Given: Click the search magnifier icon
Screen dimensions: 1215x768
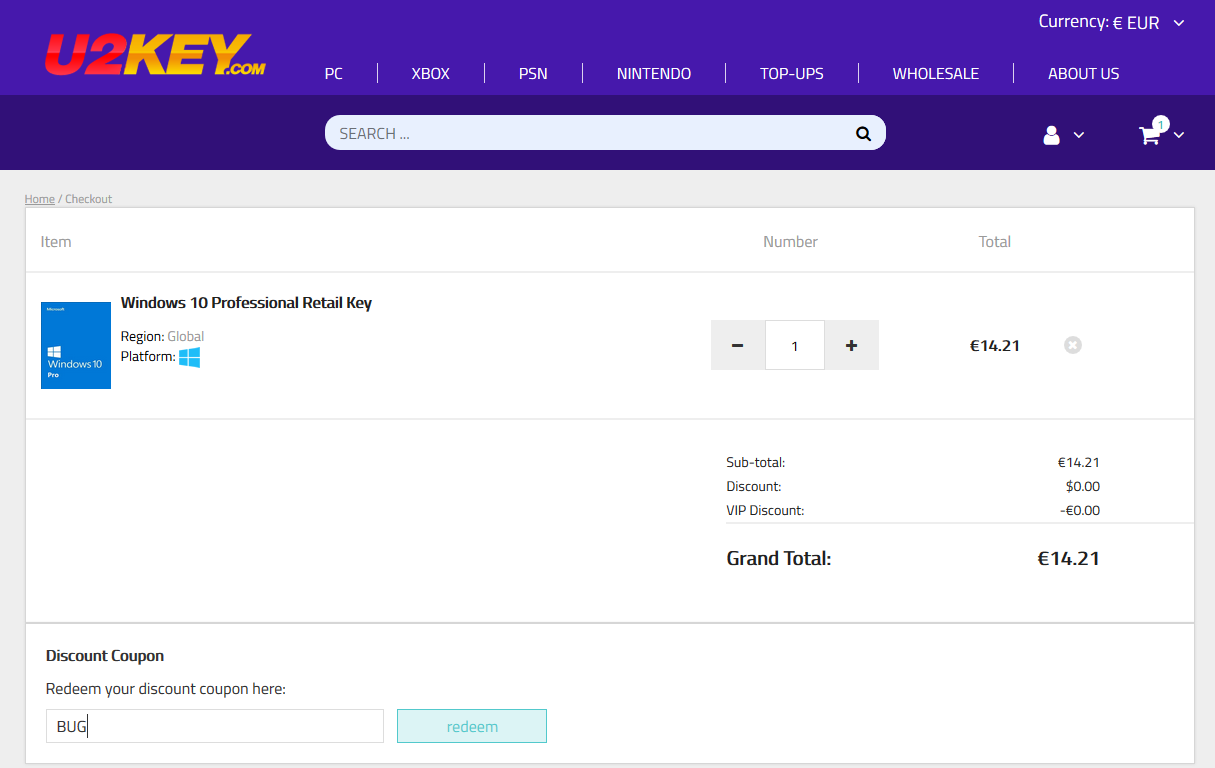Looking at the screenshot, I should click(x=864, y=134).
